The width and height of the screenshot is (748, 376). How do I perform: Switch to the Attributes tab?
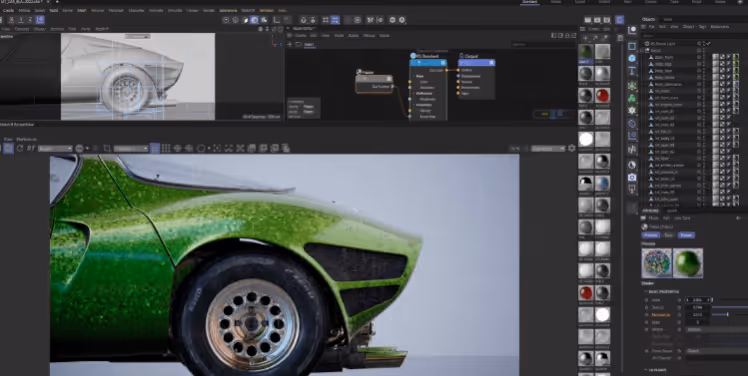point(650,210)
